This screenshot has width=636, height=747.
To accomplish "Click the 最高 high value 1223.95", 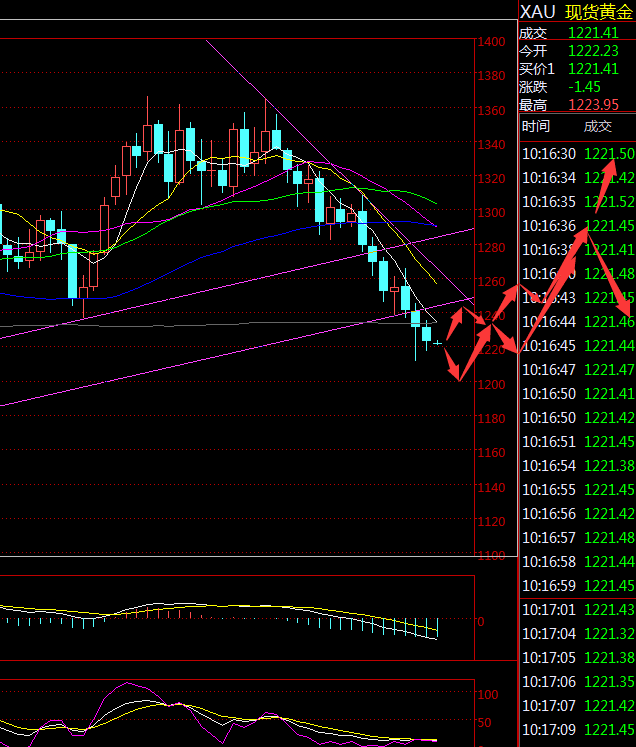I will 593,104.
